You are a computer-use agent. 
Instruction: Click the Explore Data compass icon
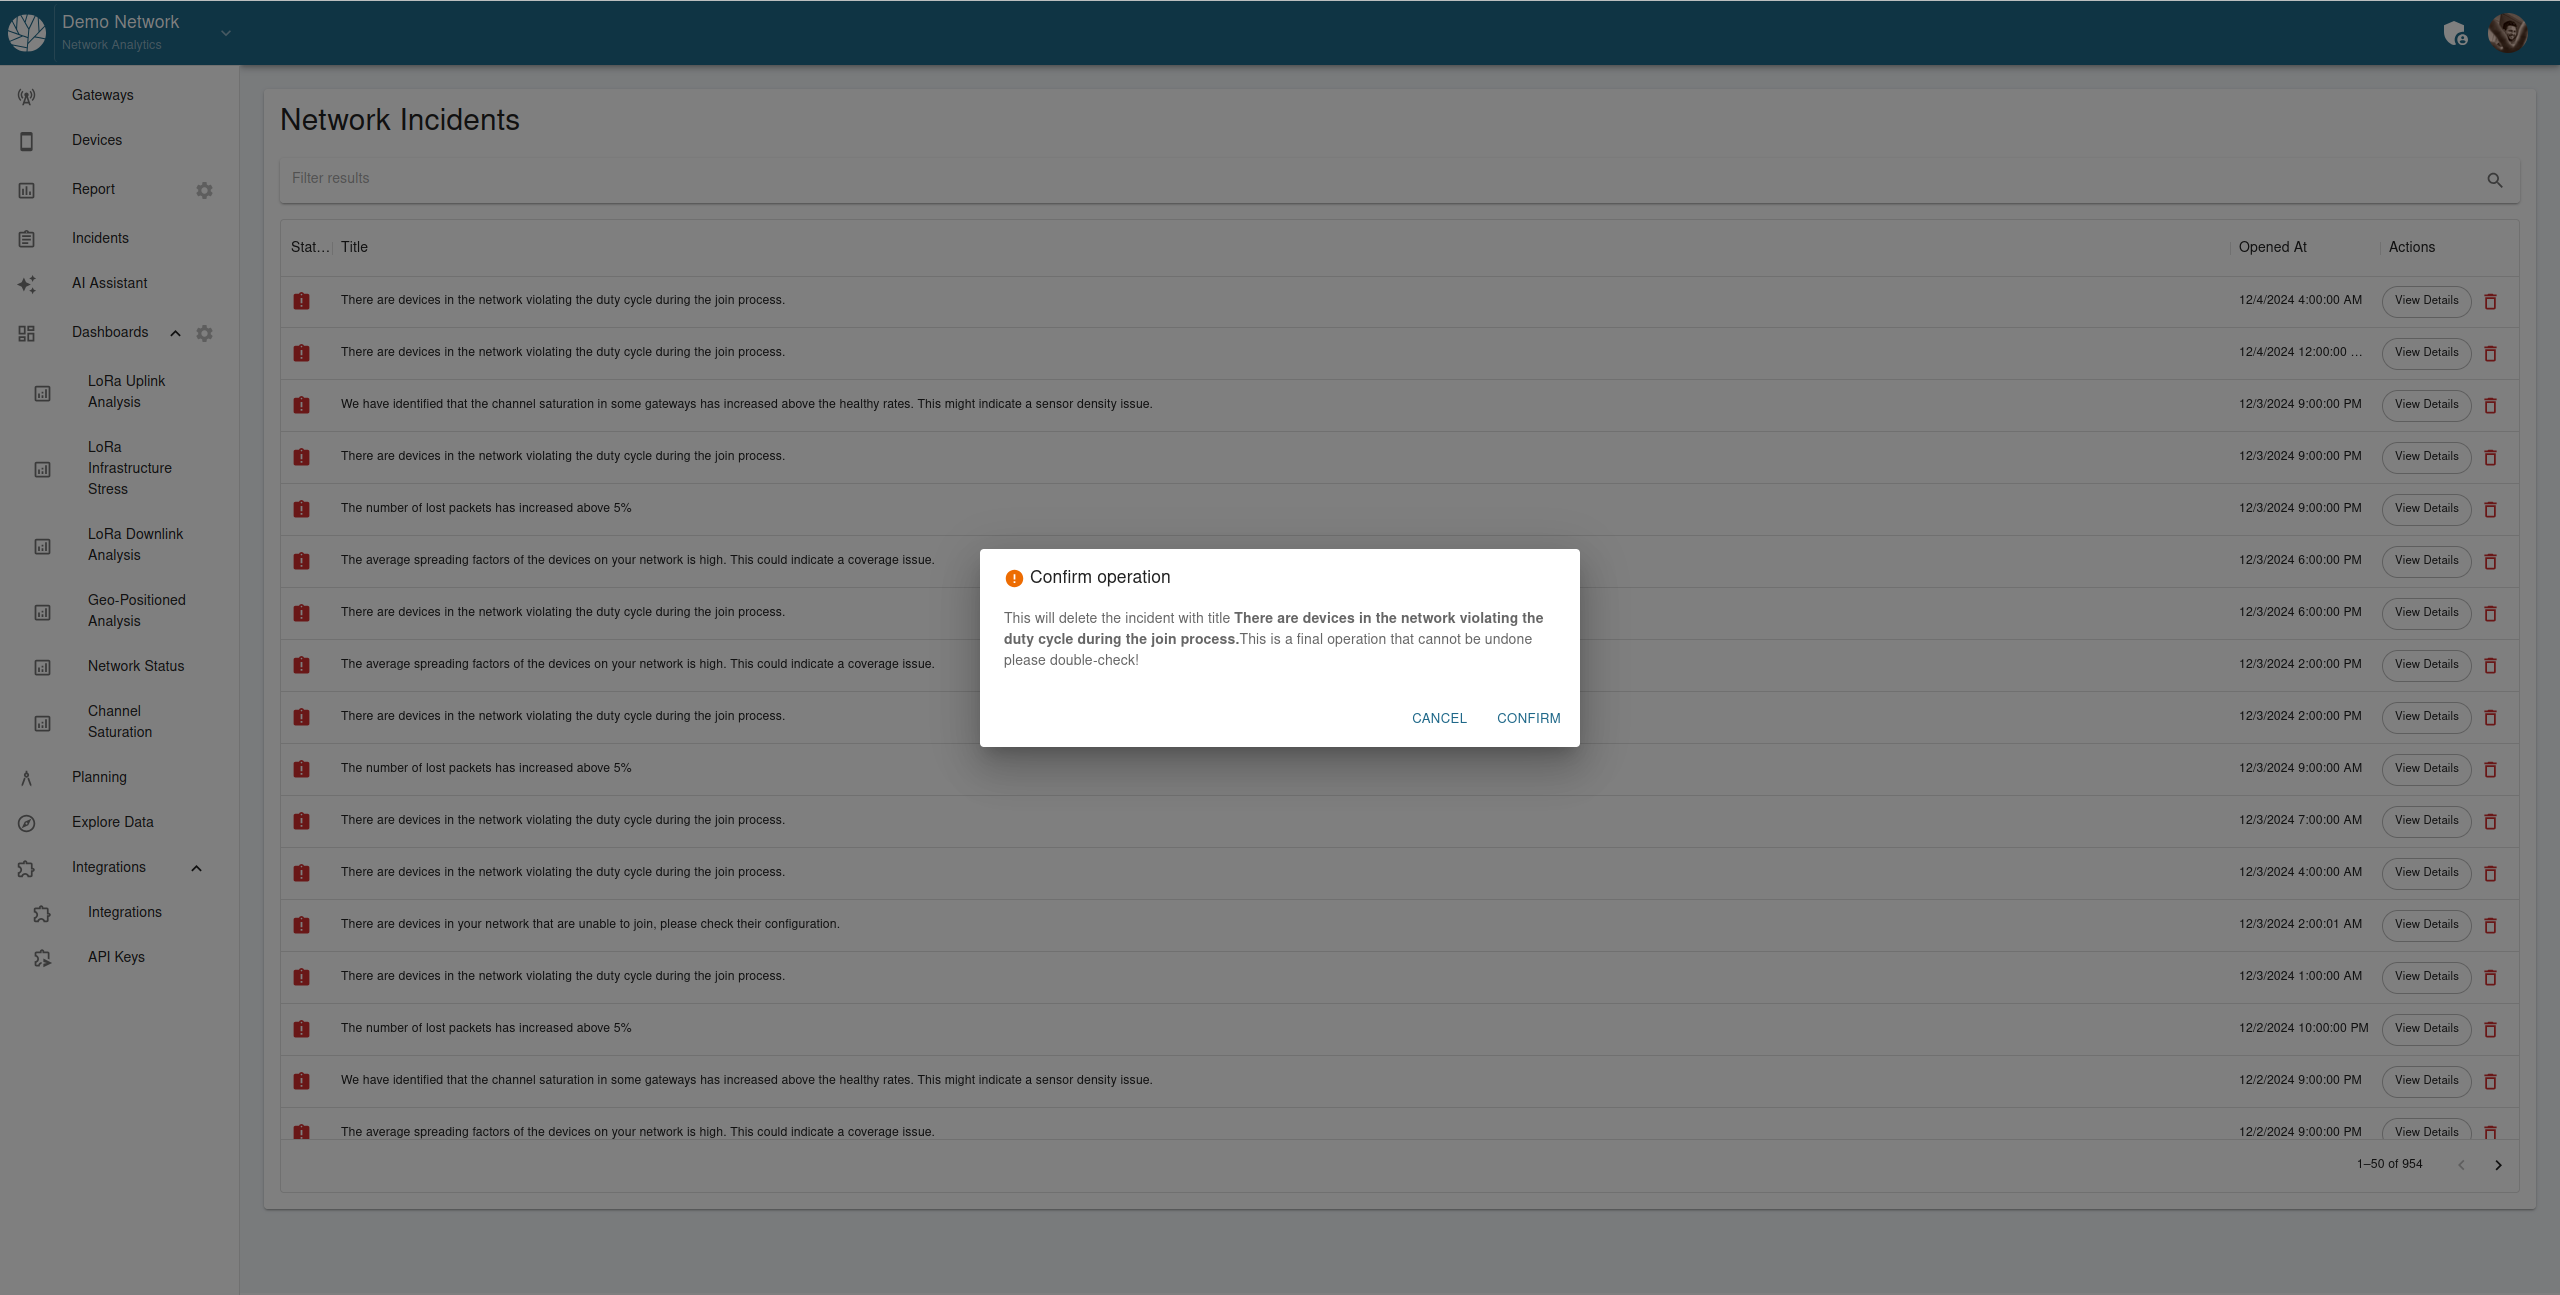pos(27,823)
